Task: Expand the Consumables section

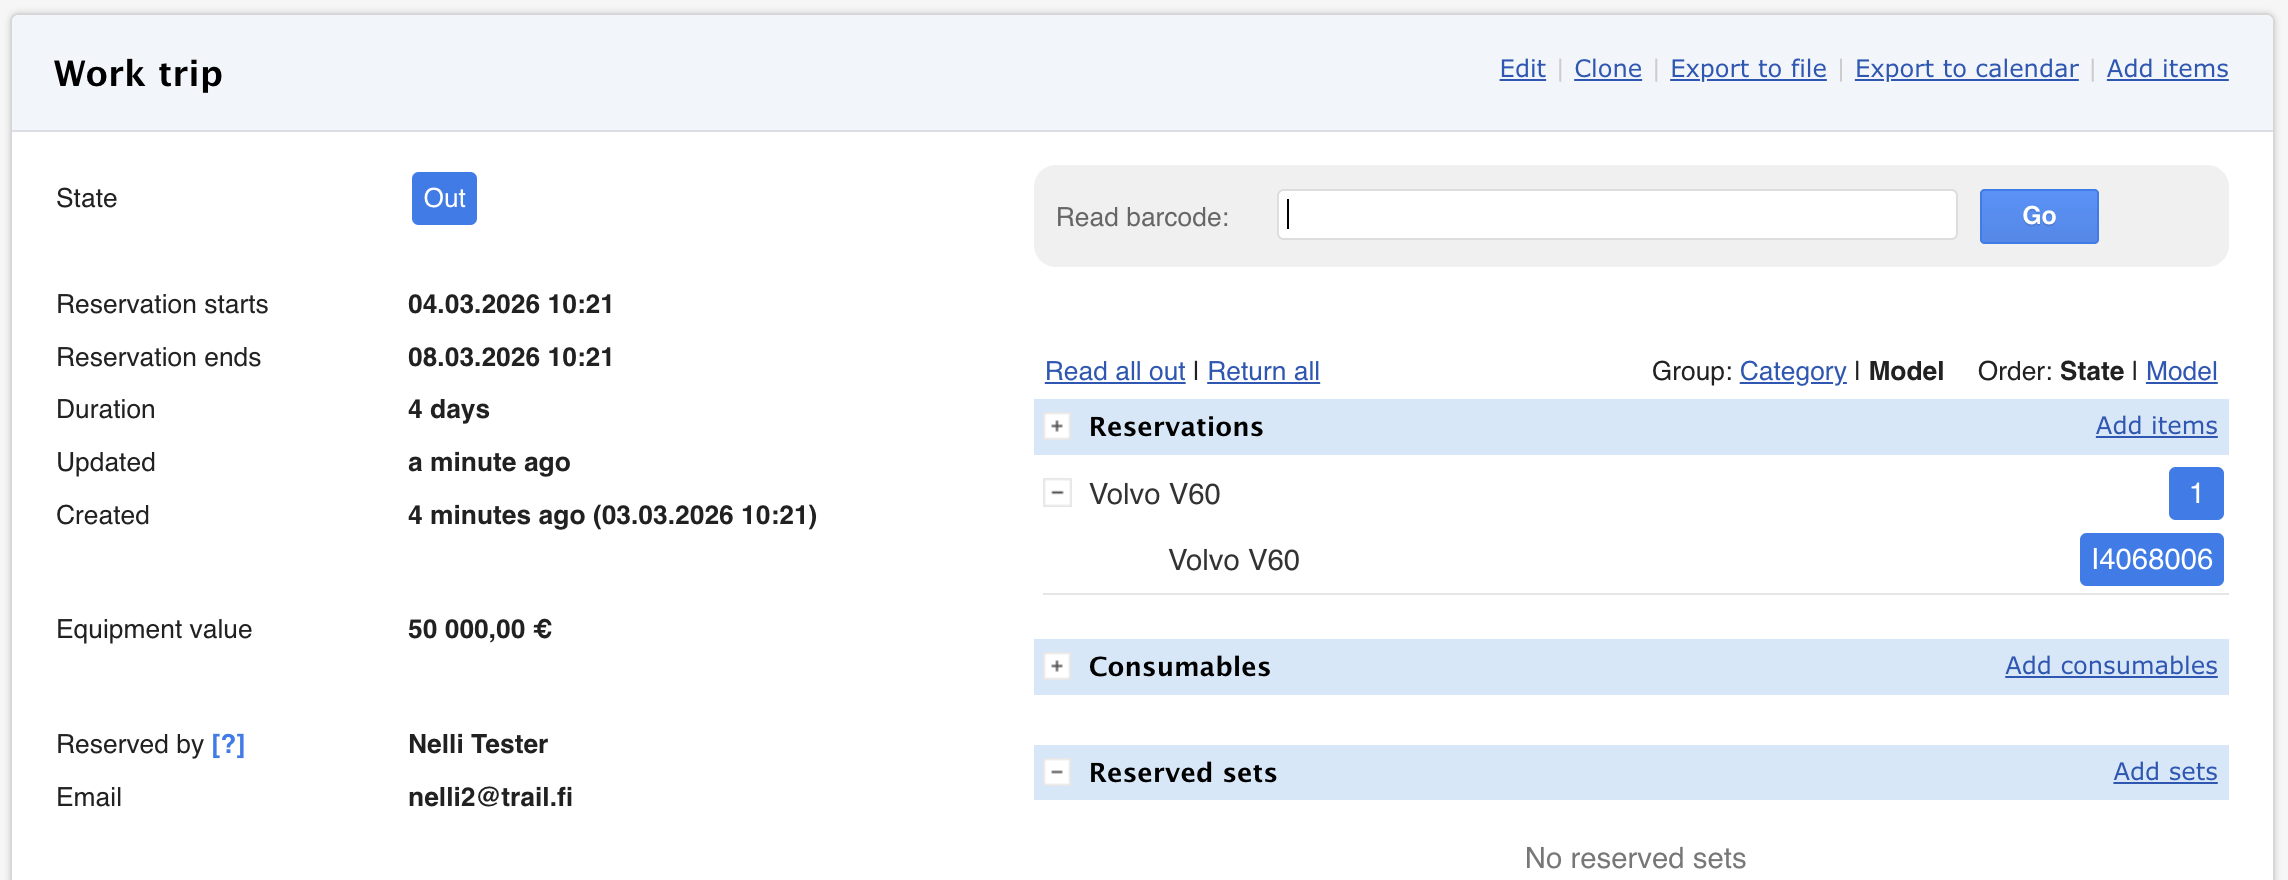Action: (x=1057, y=667)
